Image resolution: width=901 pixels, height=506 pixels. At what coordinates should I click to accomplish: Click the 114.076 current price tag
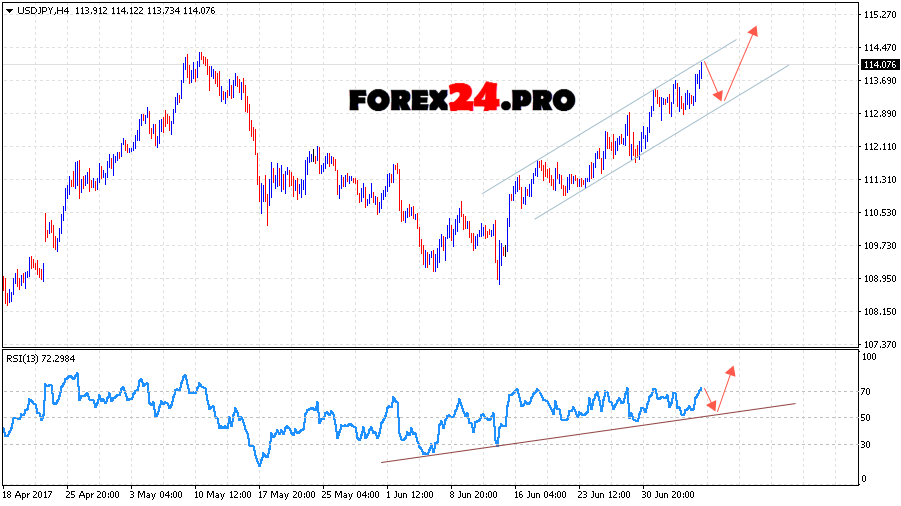click(x=878, y=66)
